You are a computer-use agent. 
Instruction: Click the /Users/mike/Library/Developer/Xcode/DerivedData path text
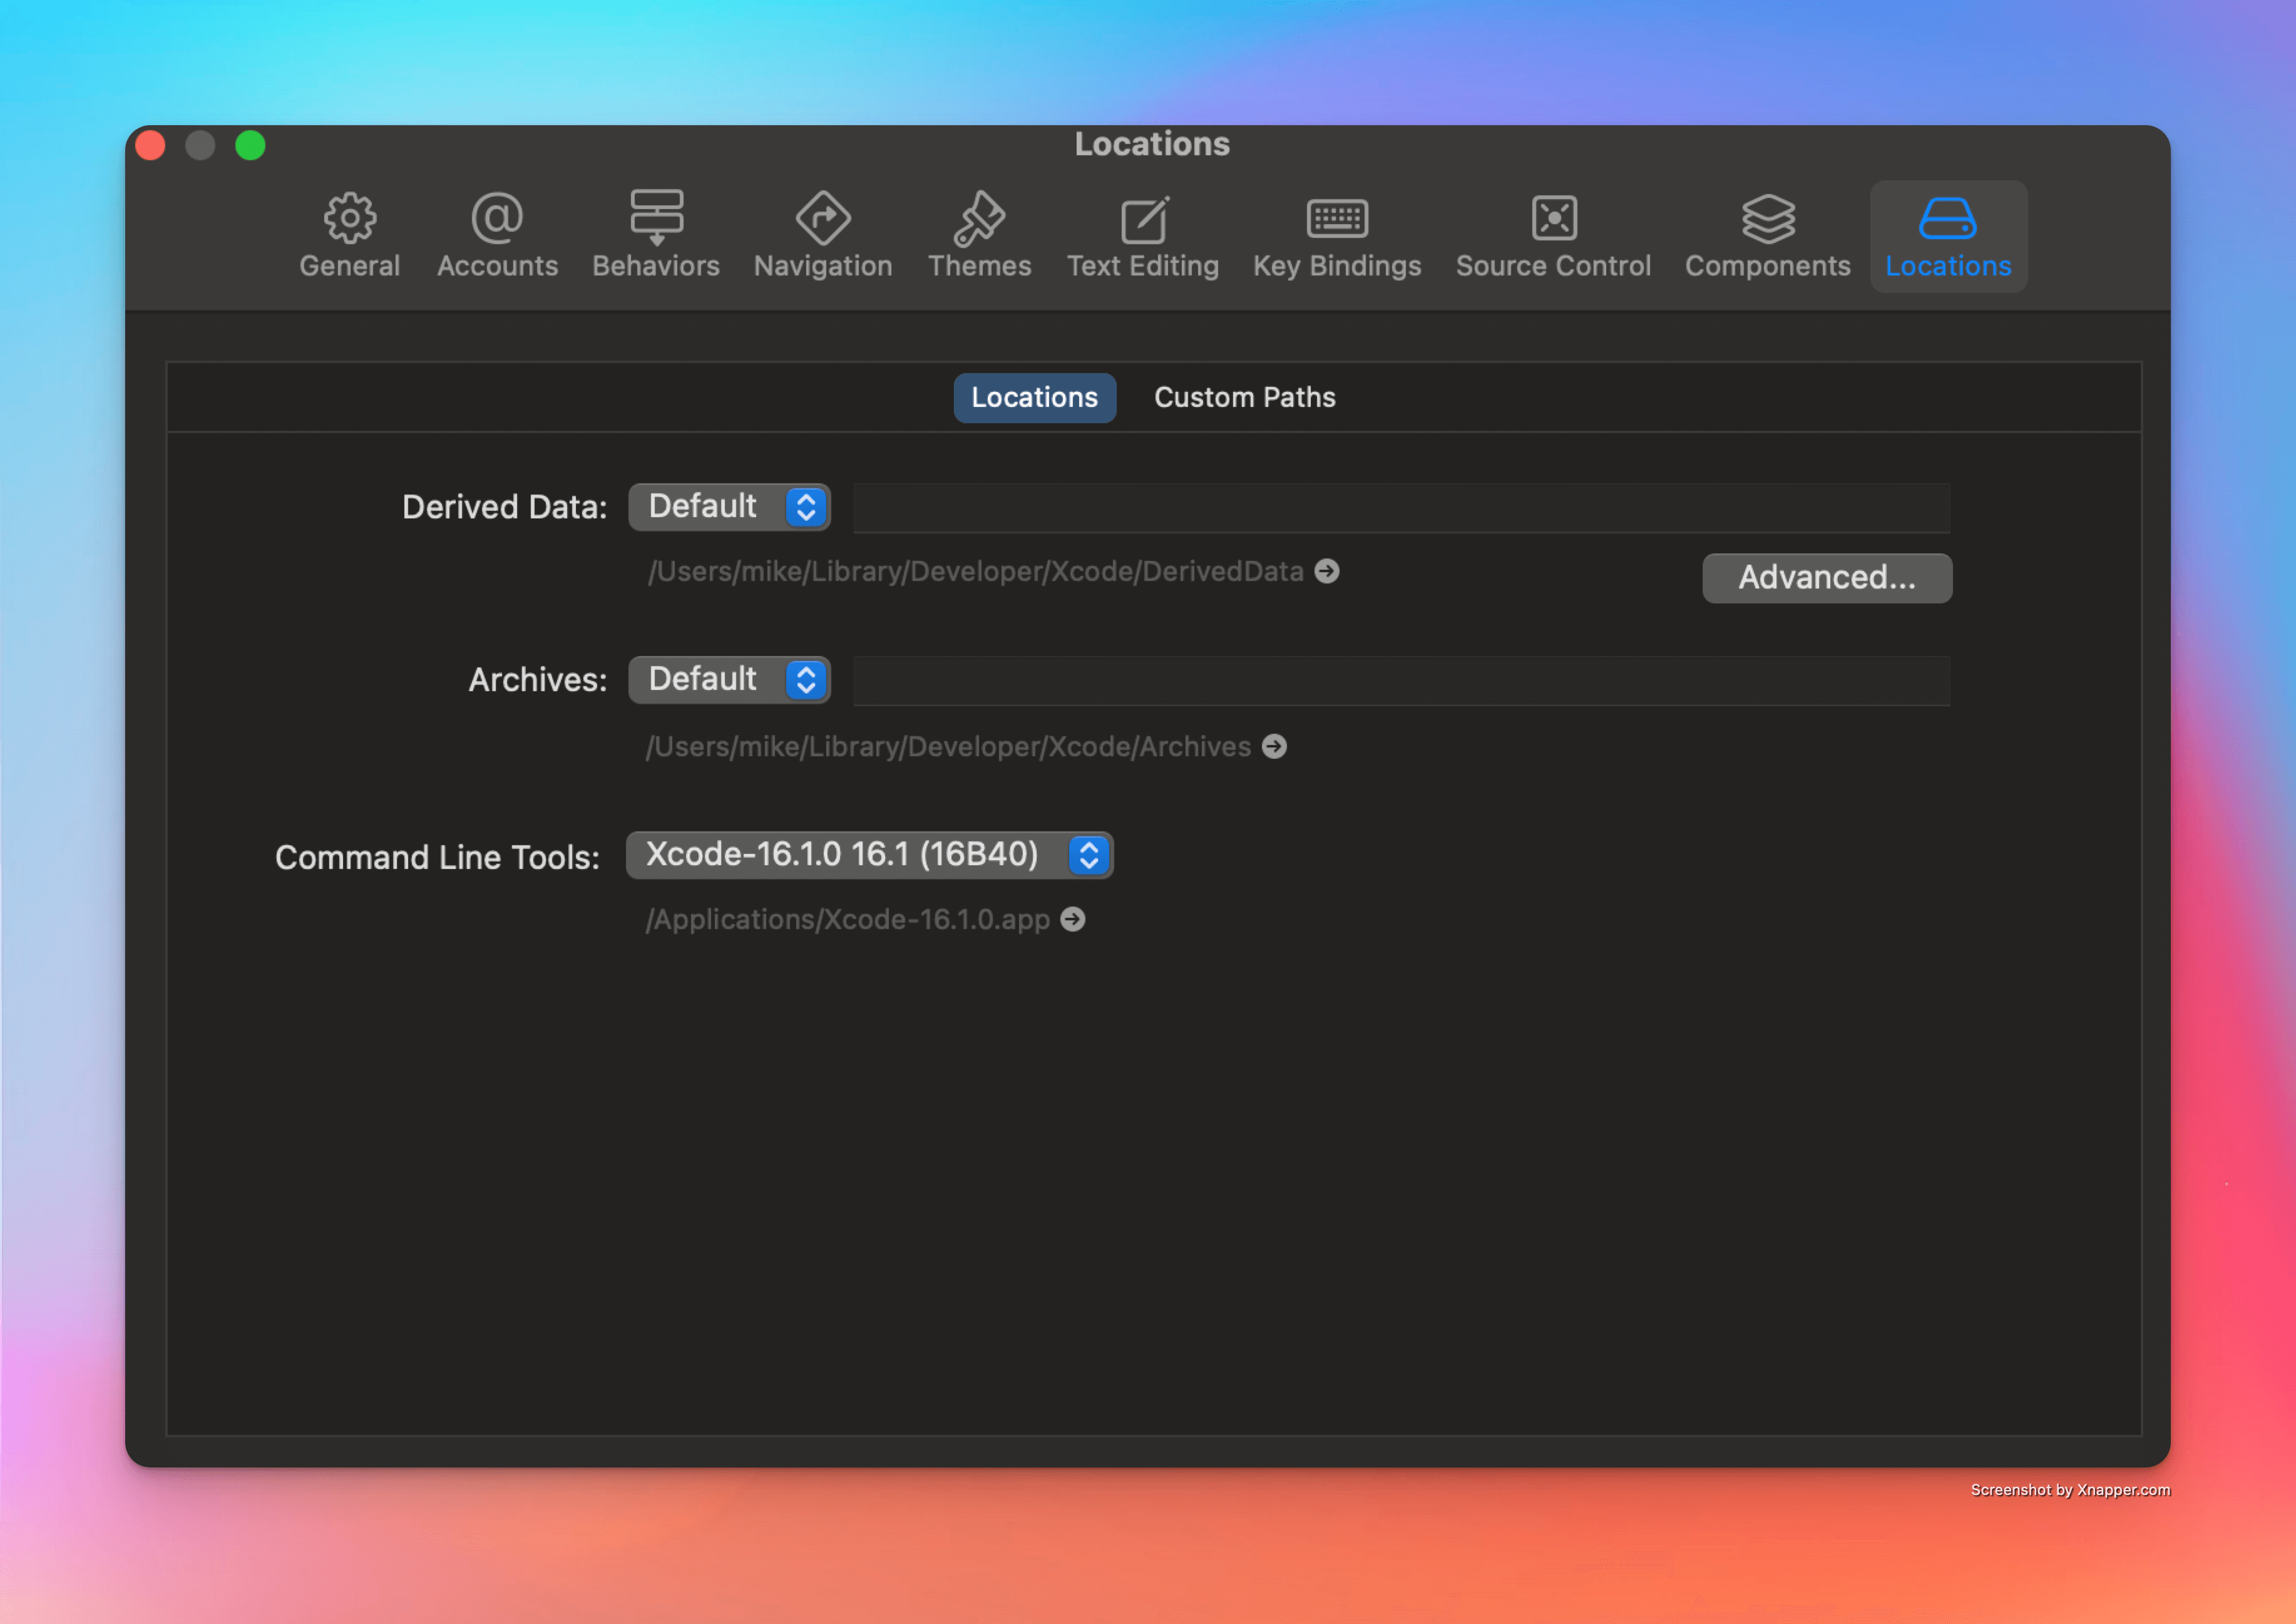click(976, 571)
